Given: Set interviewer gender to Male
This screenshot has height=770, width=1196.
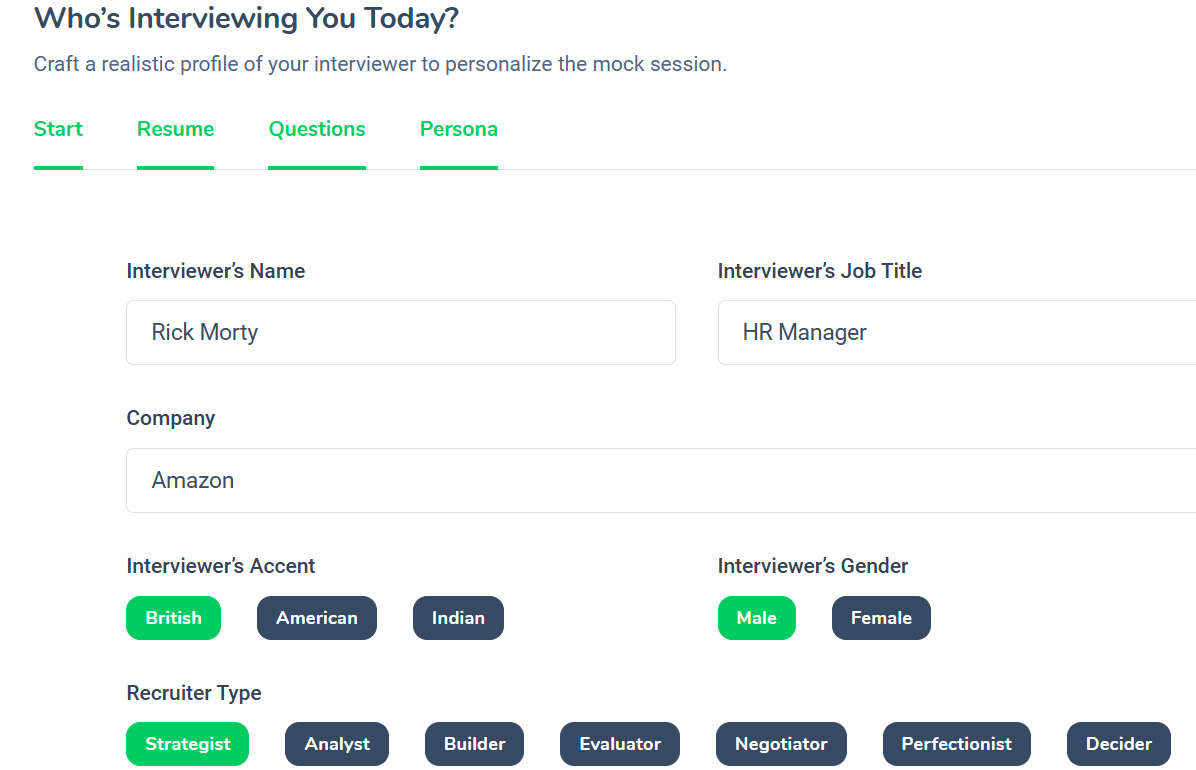Looking at the screenshot, I should (x=756, y=618).
